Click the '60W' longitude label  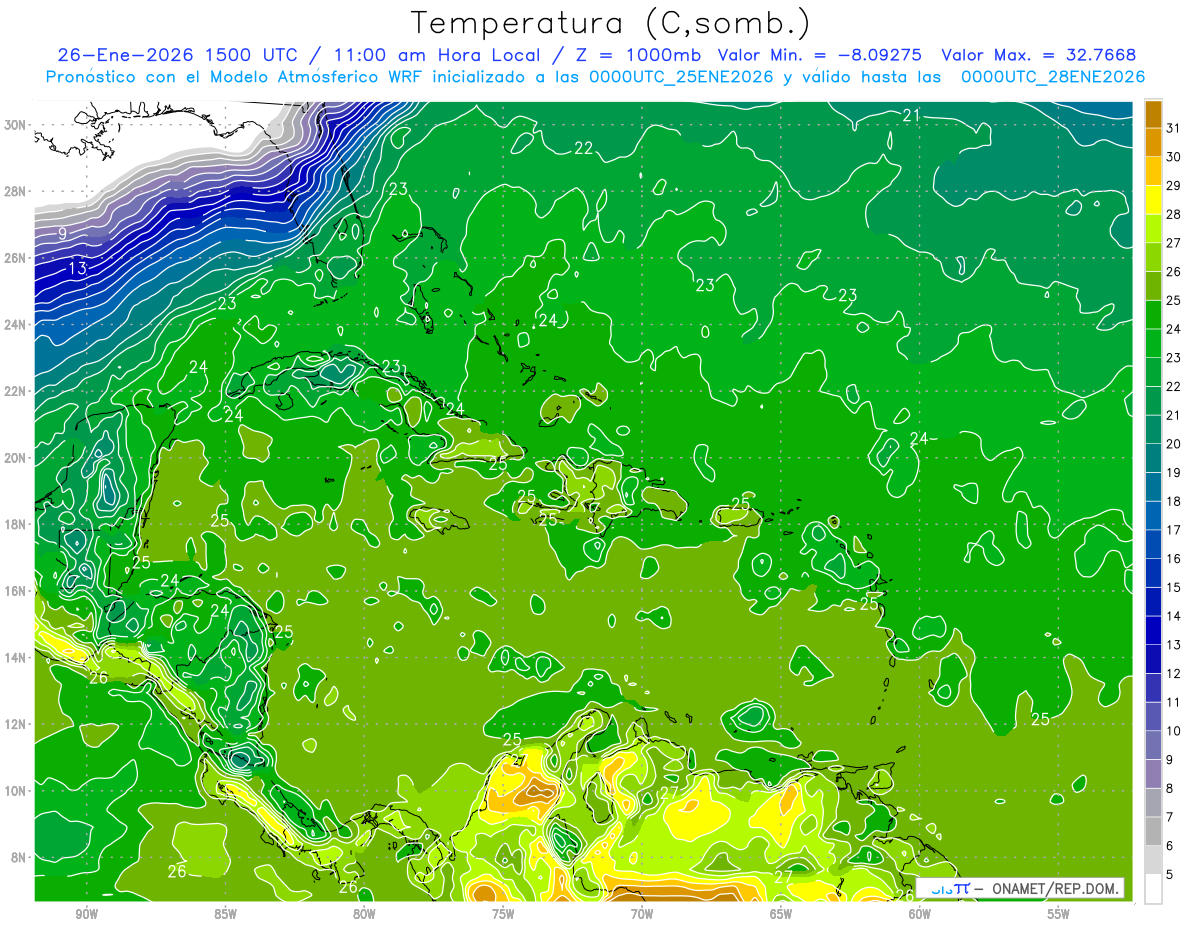click(x=920, y=914)
